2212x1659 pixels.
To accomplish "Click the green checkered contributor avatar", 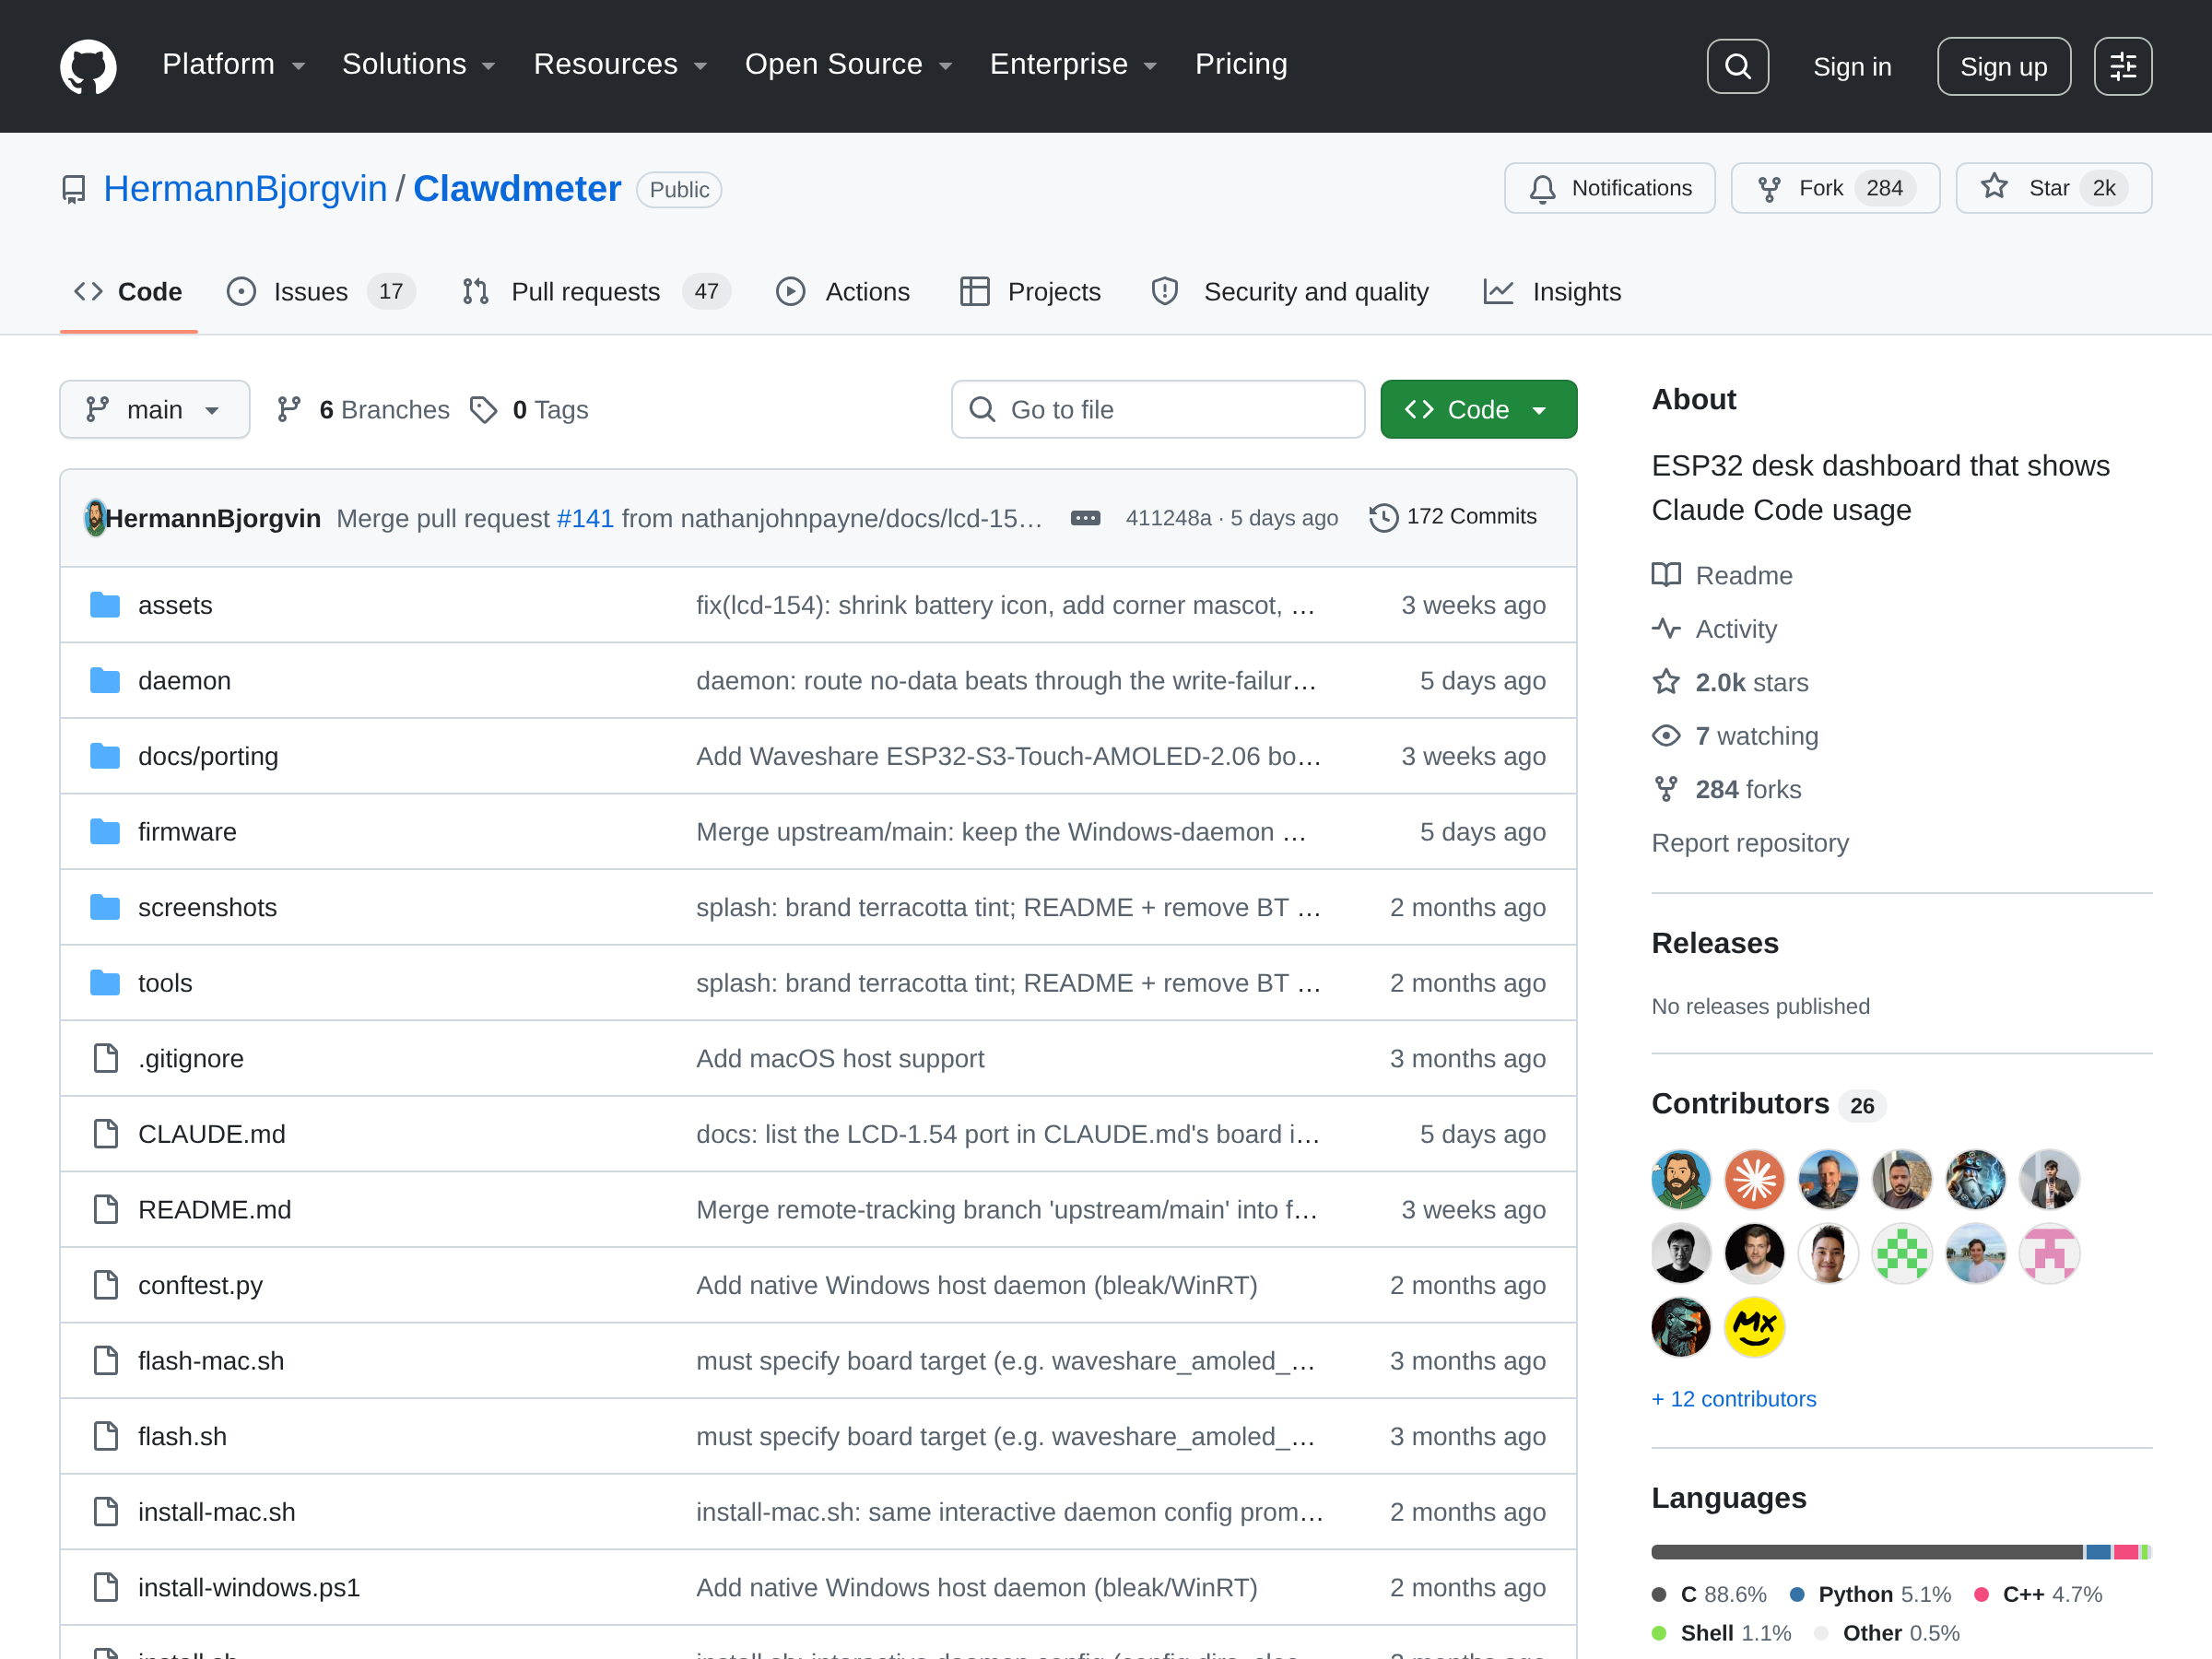I will tap(1902, 1253).
